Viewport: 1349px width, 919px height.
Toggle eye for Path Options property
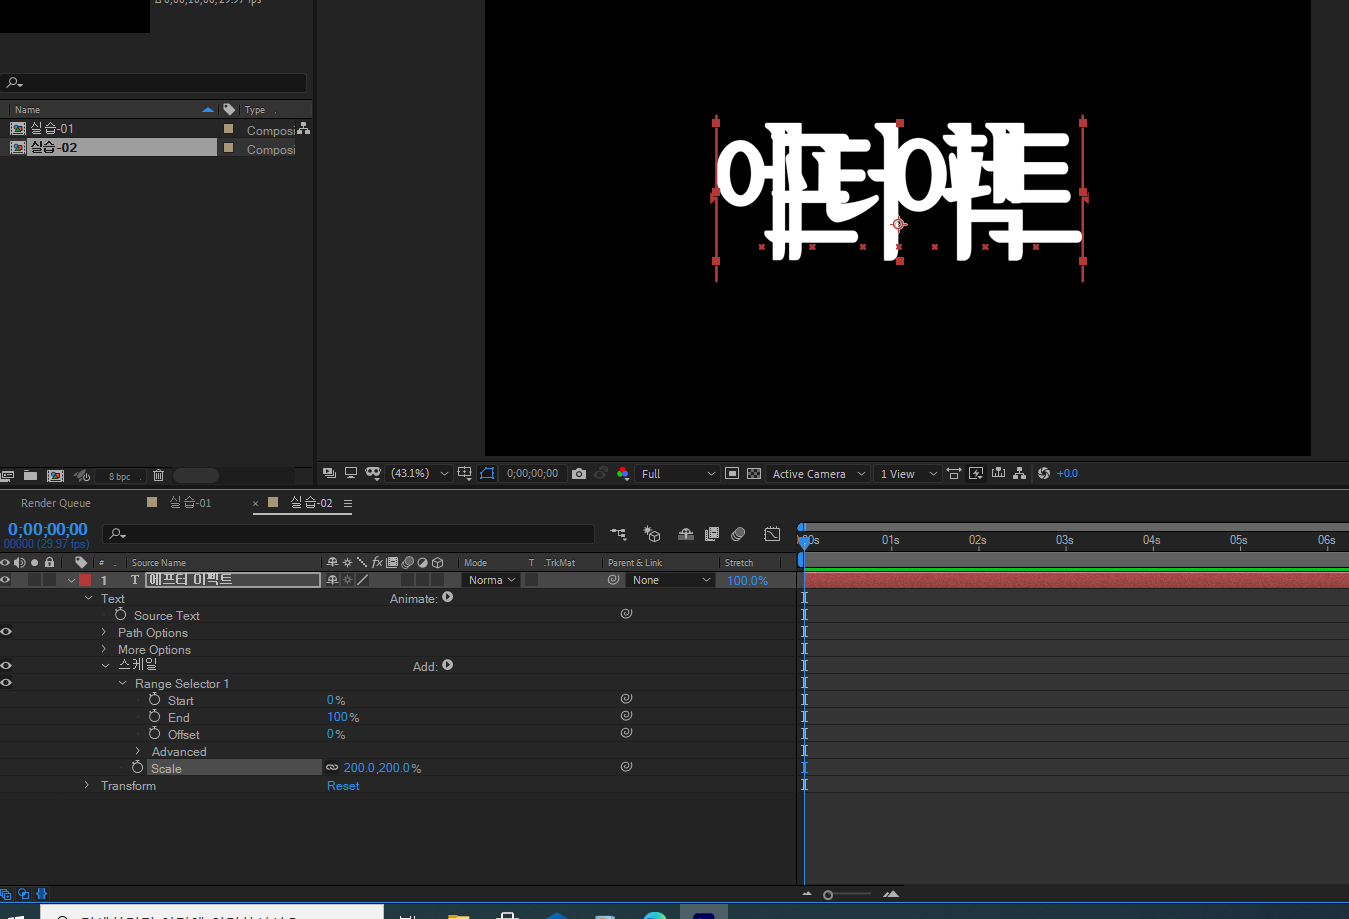coord(6,632)
